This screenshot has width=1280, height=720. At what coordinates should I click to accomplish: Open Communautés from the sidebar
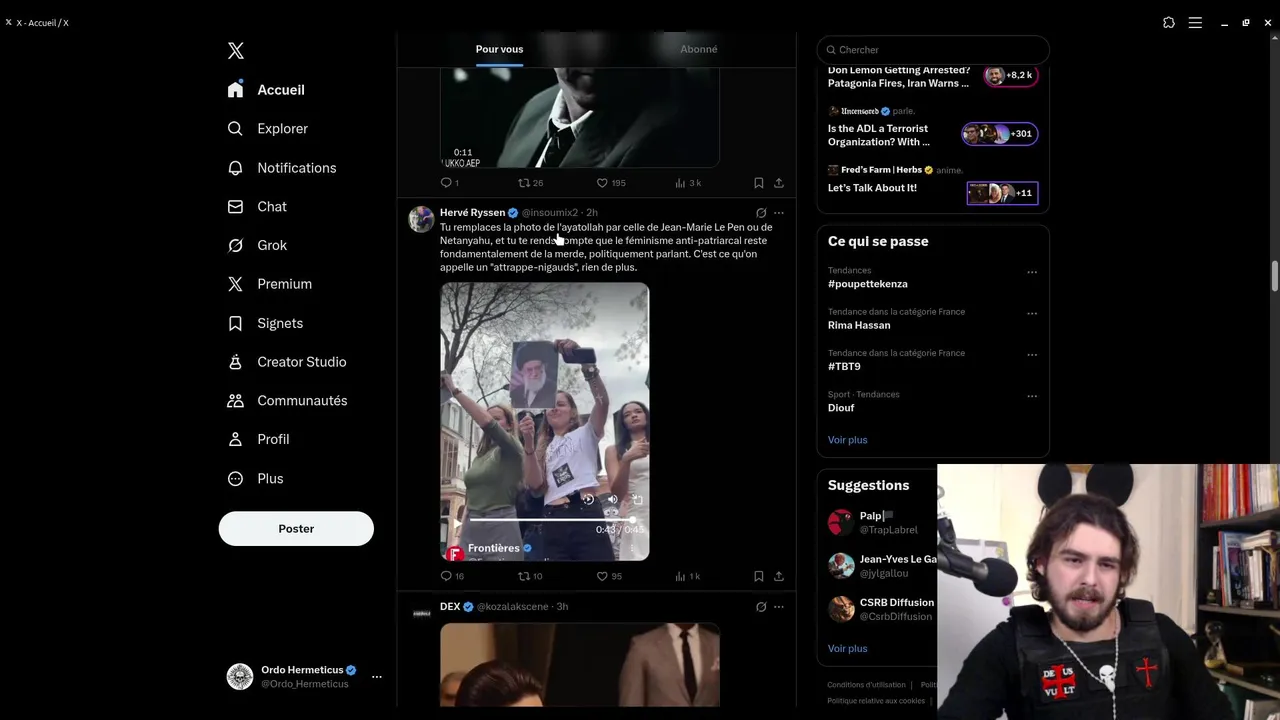click(287, 401)
